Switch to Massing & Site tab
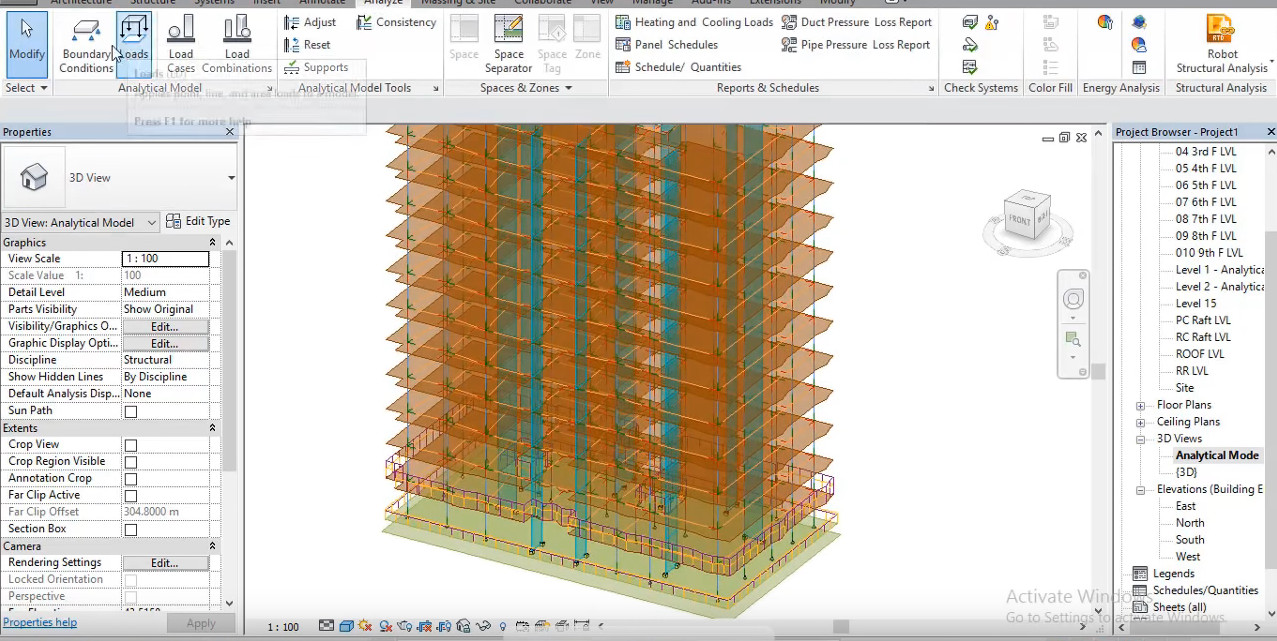 (x=459, y=3)
